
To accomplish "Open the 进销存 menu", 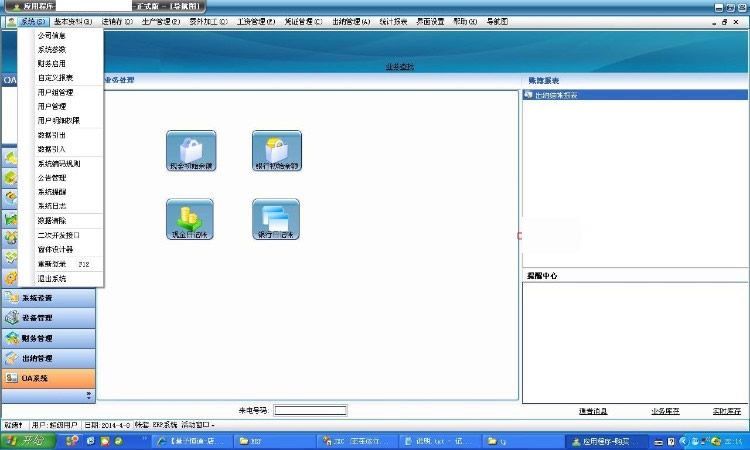I will click(x=117, y=22).
